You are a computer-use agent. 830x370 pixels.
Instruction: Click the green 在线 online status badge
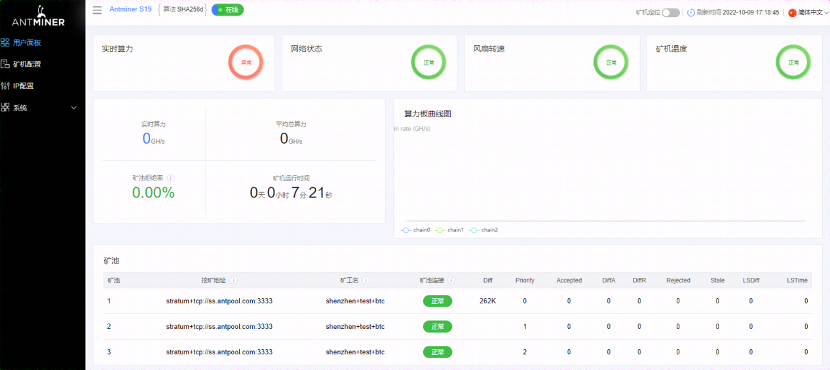tap(228, 10)
